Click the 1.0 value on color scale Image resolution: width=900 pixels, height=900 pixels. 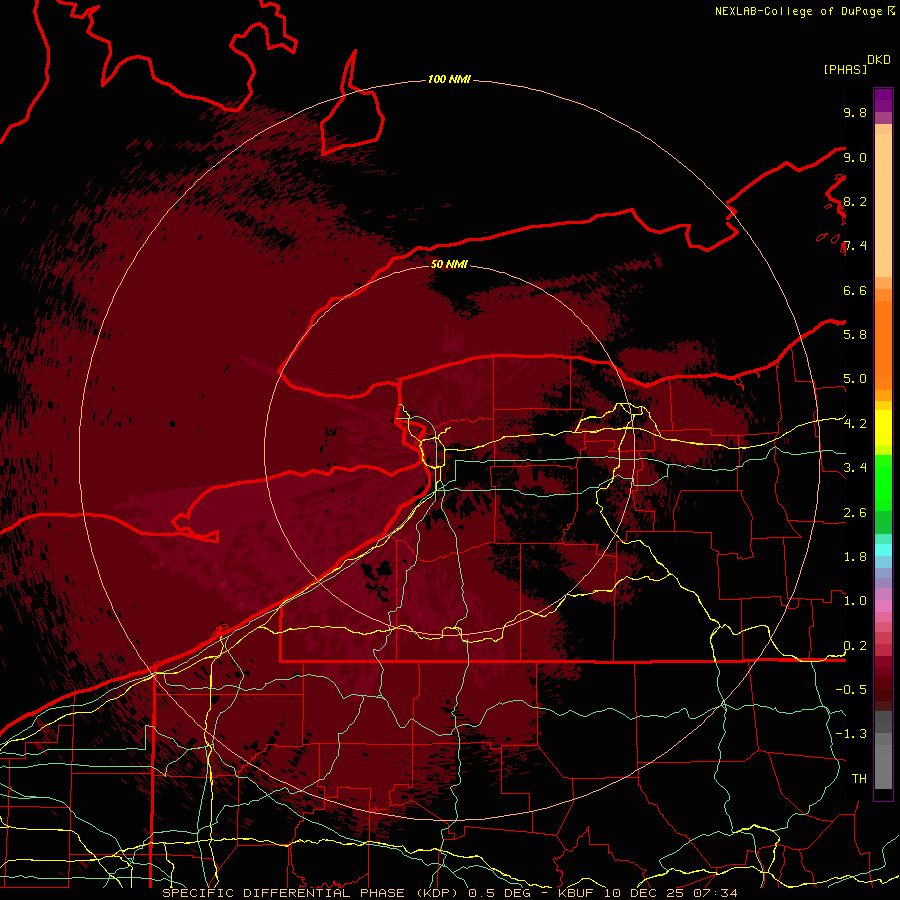pos(855,601)
